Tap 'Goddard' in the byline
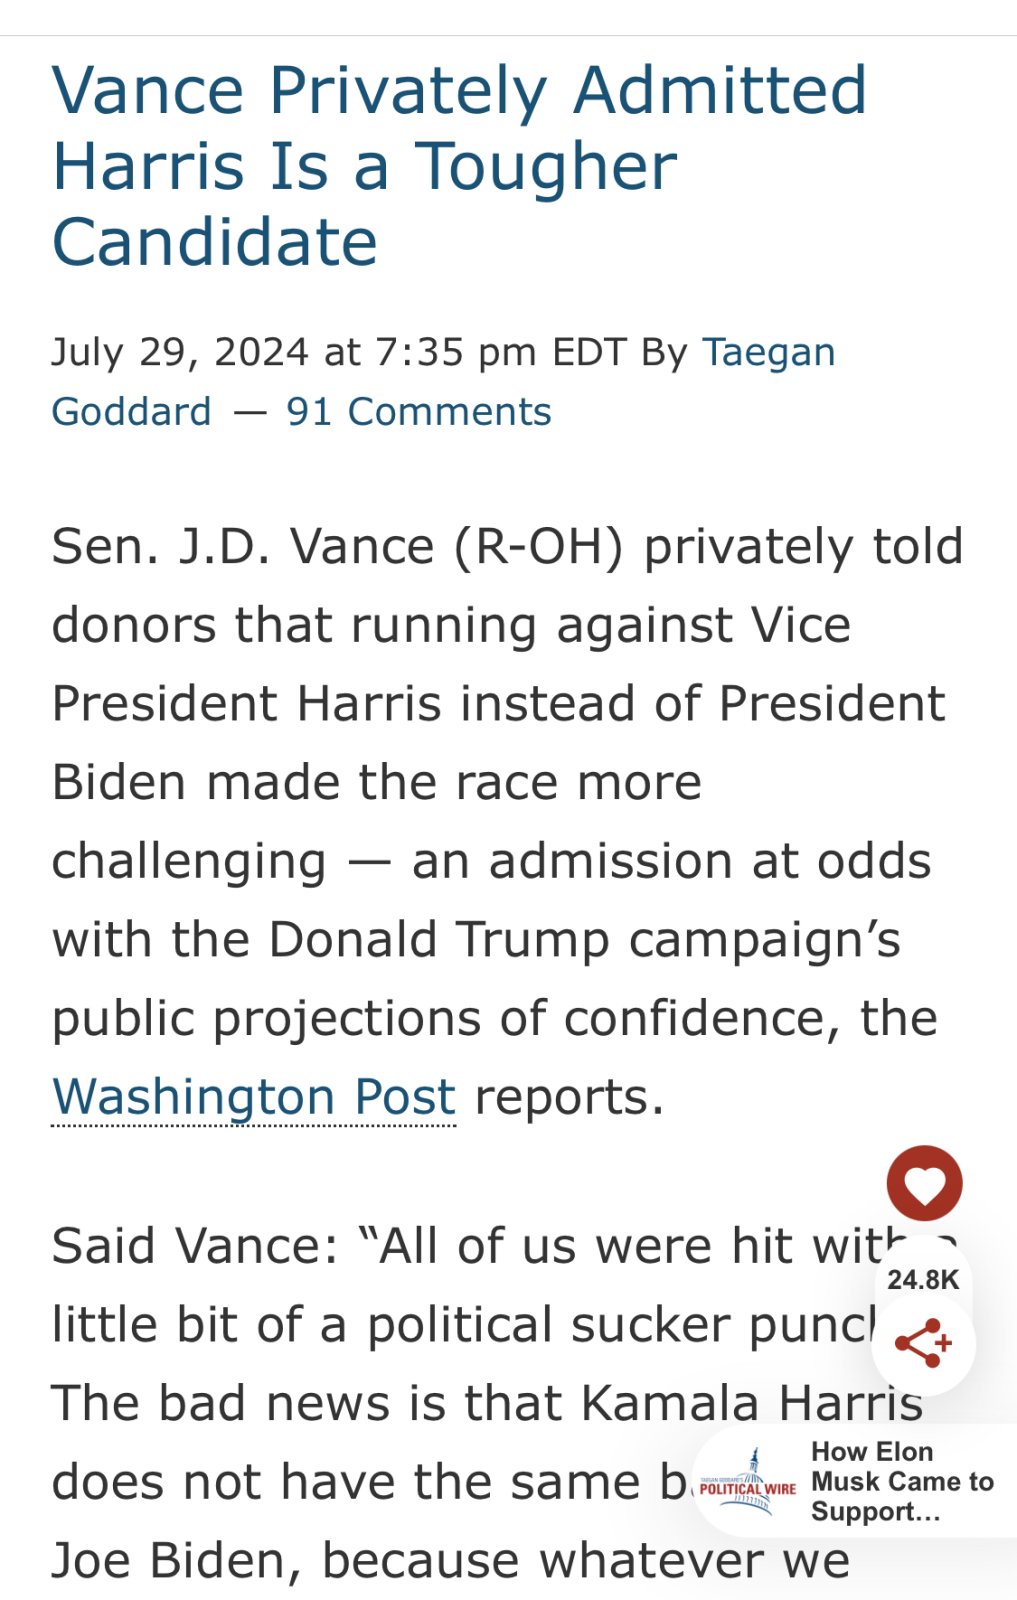 pos(131,412)
